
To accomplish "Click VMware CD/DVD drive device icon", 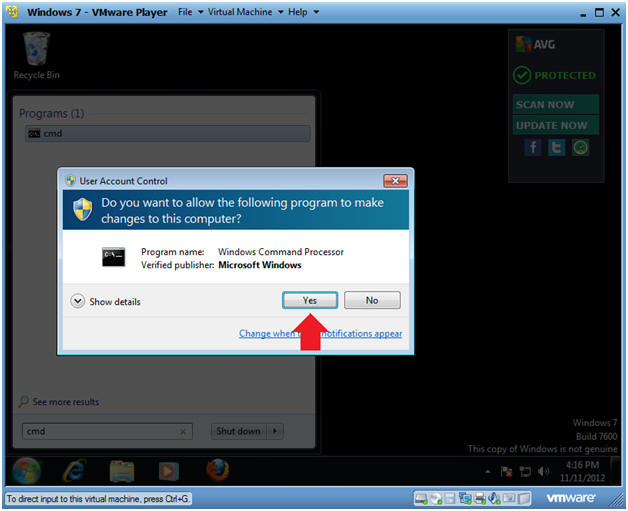I will coord(436,499).
